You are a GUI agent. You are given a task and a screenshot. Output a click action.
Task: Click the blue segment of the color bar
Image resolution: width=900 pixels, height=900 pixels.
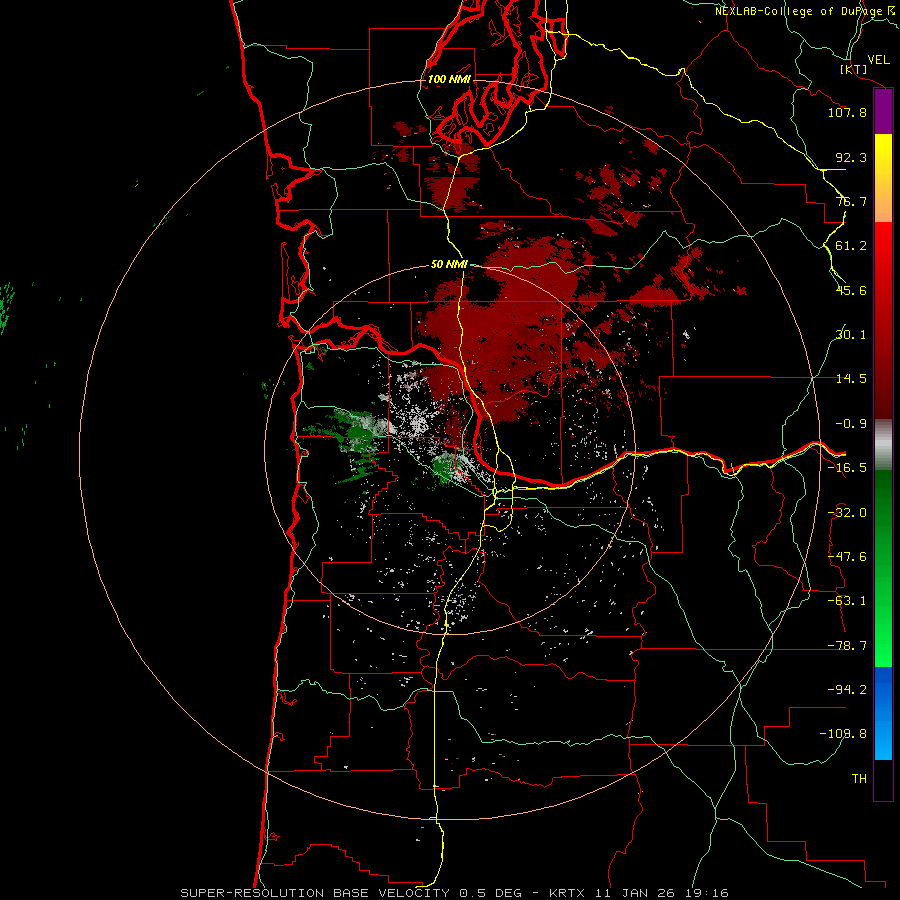point(883,713)
